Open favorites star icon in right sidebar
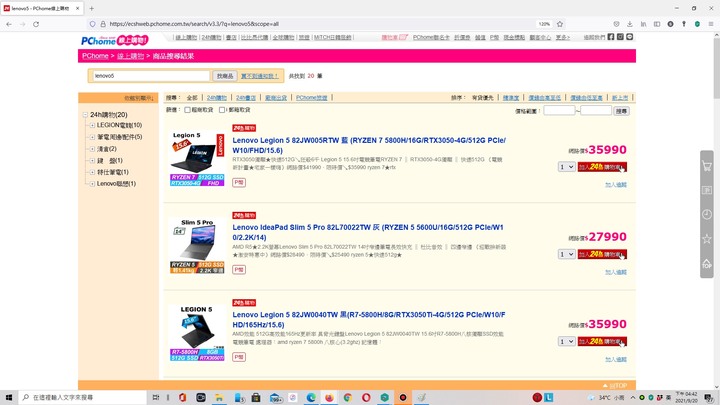 [707, 239]
